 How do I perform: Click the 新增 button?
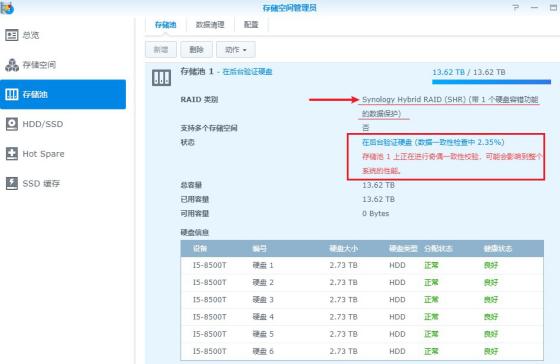point(161,50)
